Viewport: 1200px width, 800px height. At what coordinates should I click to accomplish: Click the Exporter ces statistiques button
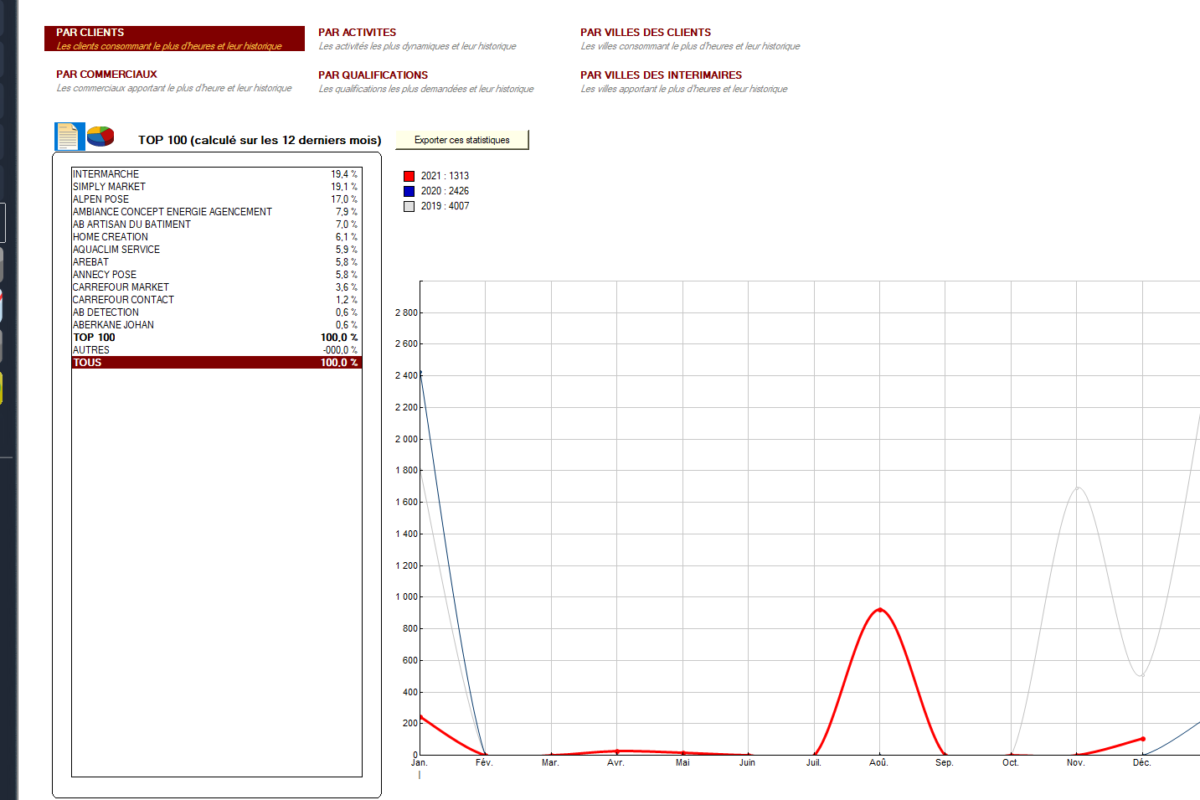point(462,140)
